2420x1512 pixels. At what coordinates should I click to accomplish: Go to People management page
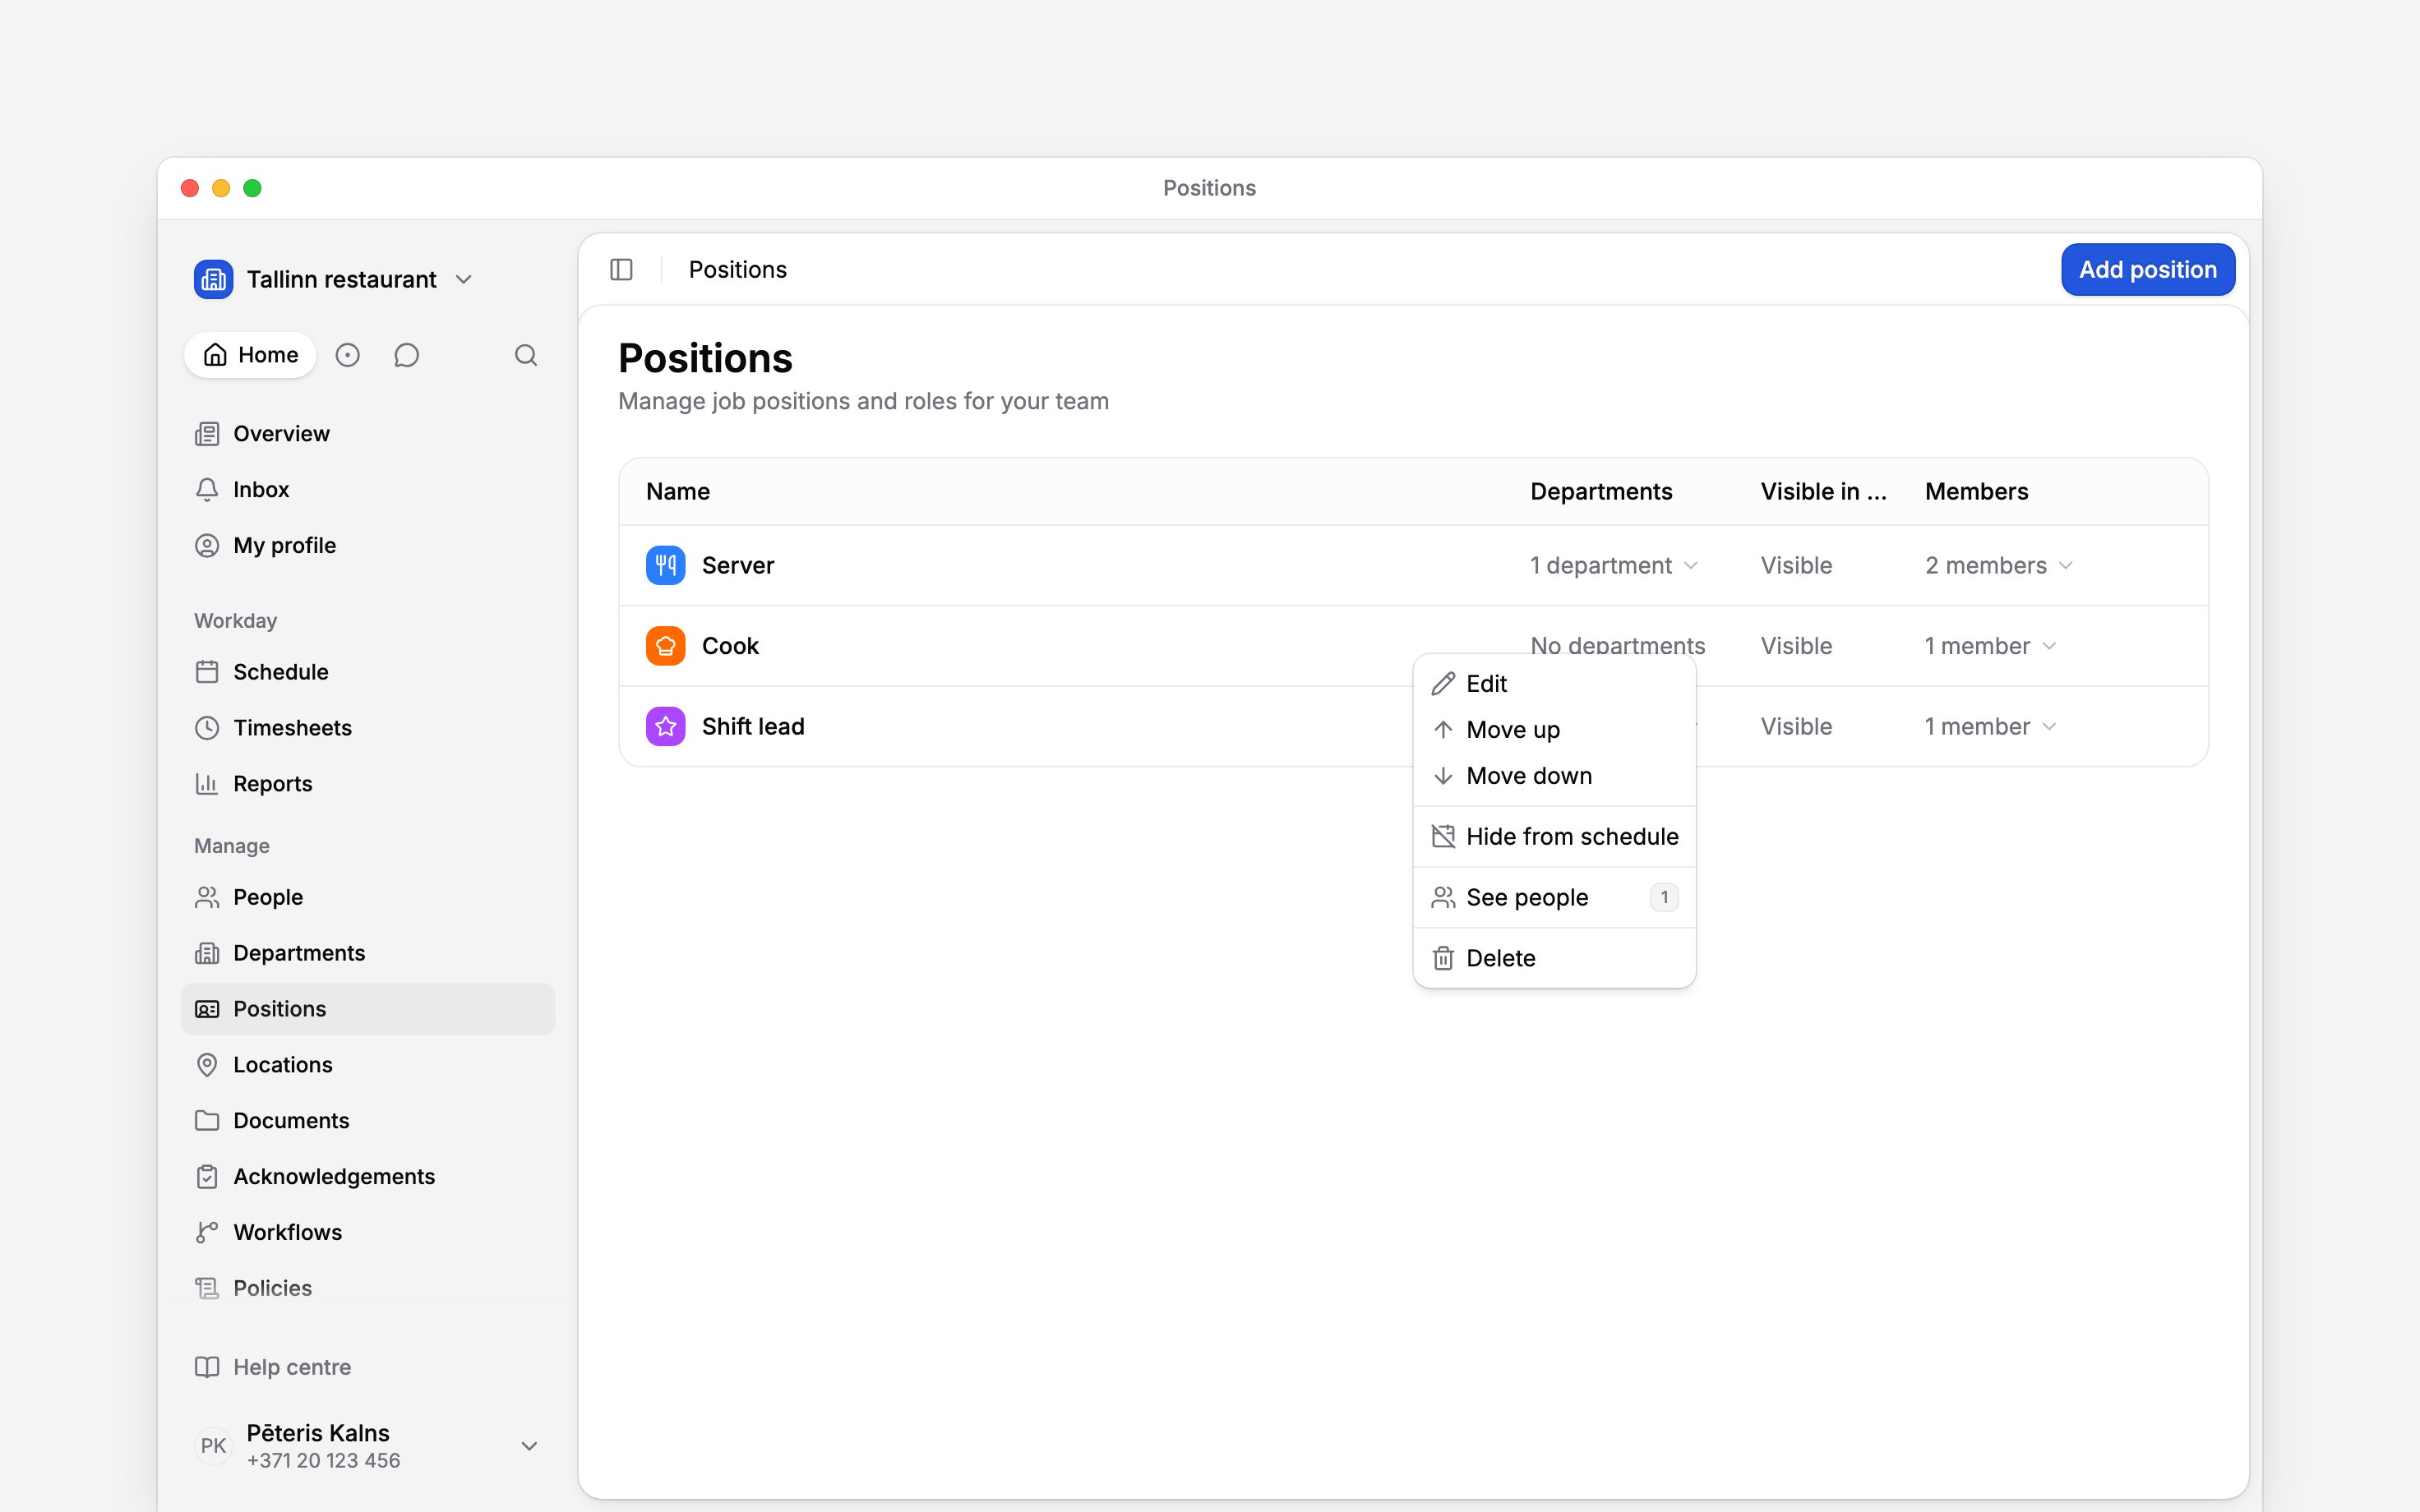368,897
